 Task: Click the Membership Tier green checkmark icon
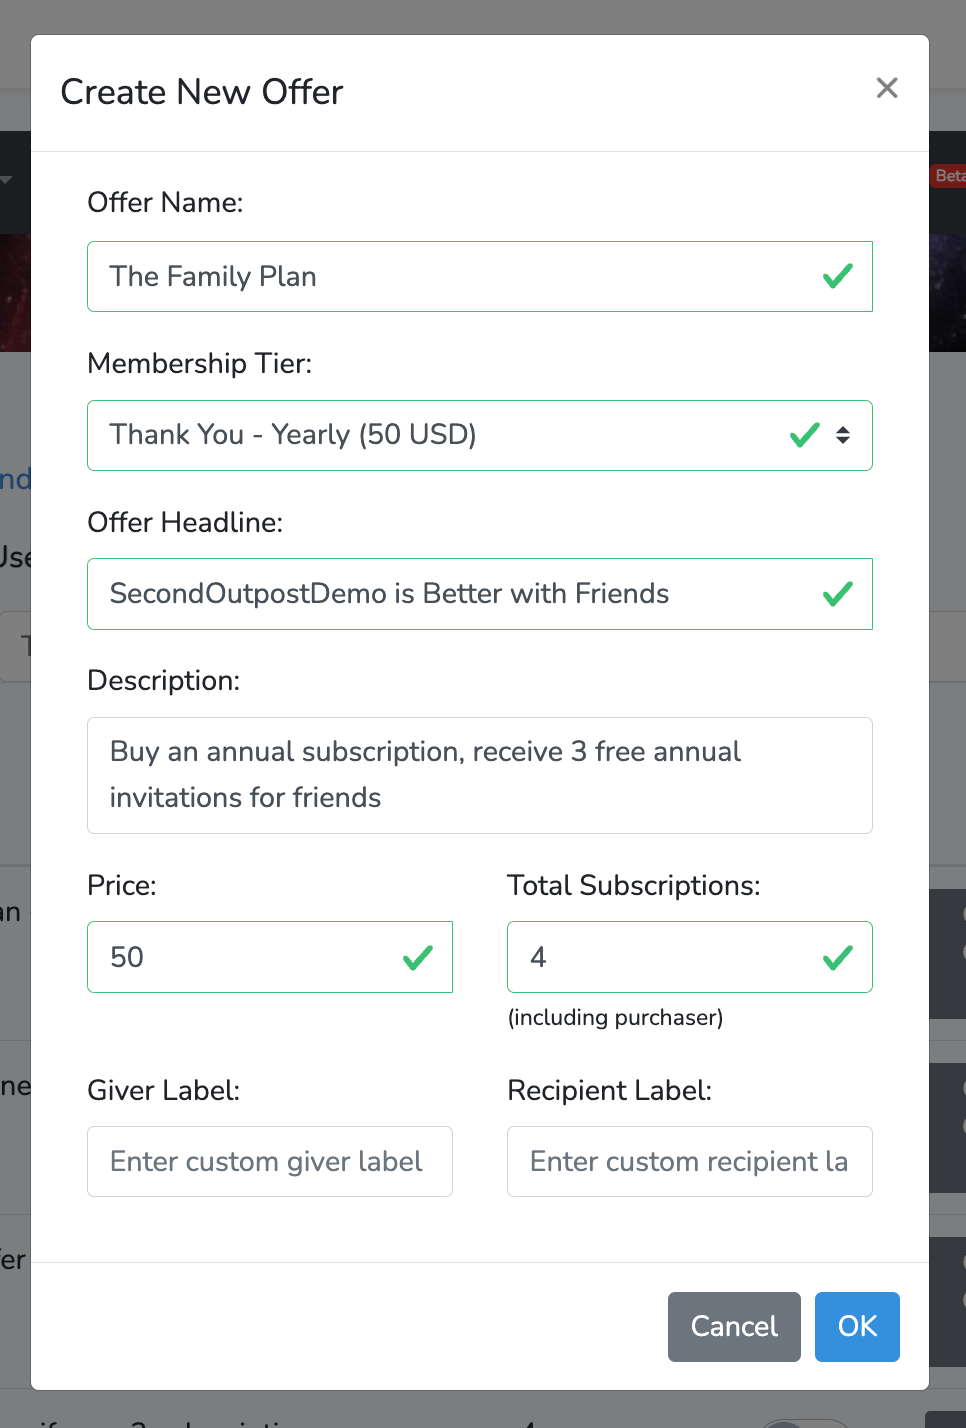point(805,435)
